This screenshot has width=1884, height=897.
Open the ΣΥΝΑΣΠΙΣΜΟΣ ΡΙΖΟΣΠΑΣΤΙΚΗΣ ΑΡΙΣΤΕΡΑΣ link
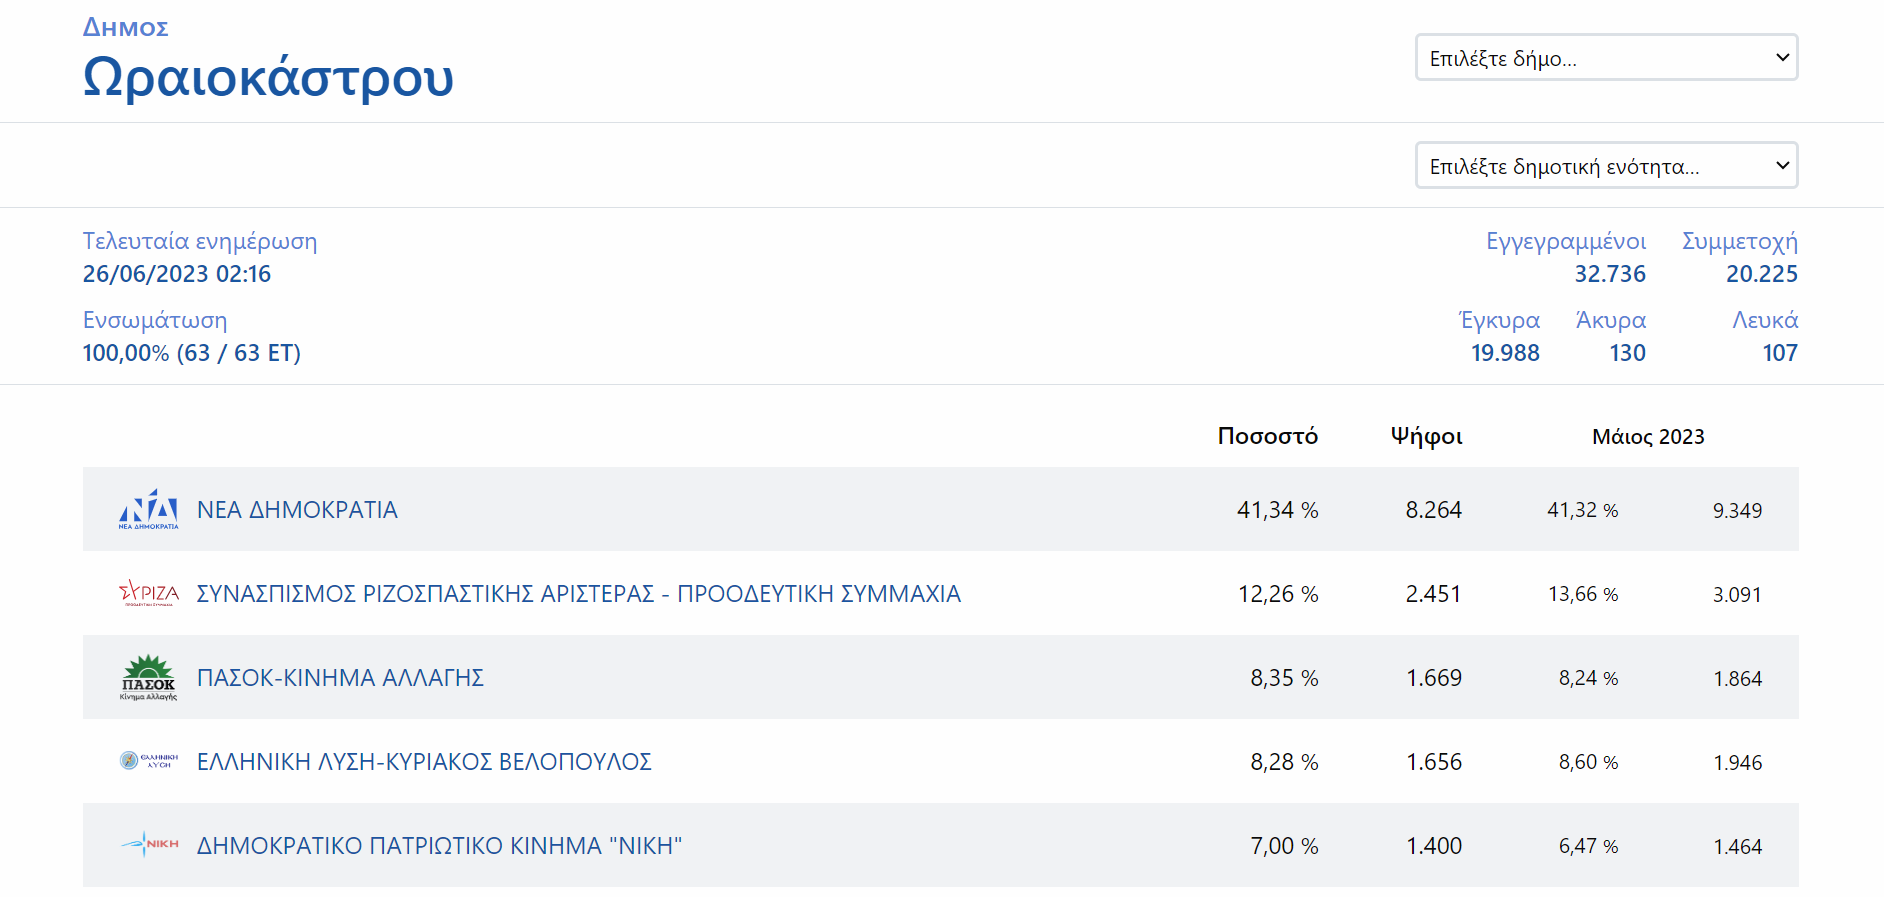pyautogui.click(x=578, y=594)
